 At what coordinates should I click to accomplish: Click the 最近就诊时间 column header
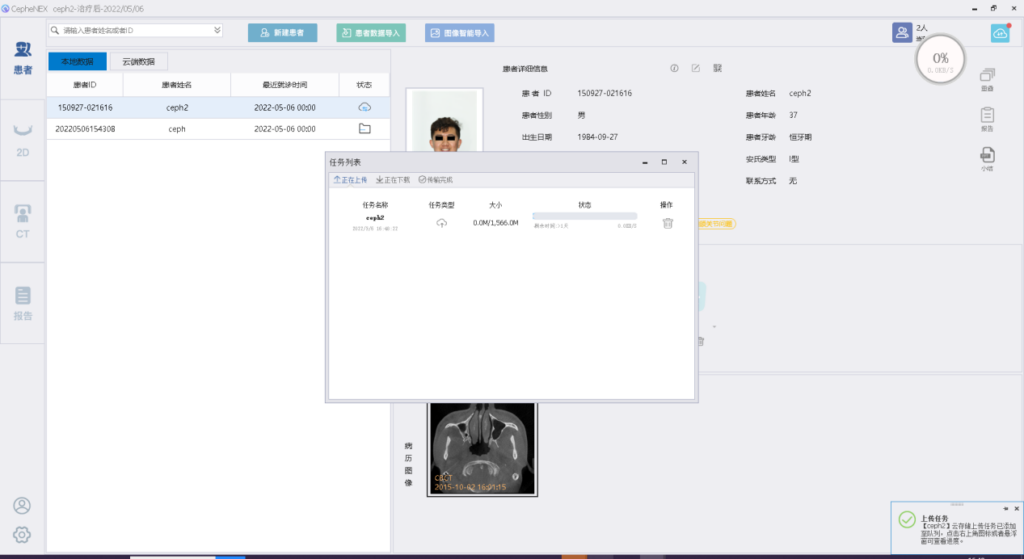point(285,85)
